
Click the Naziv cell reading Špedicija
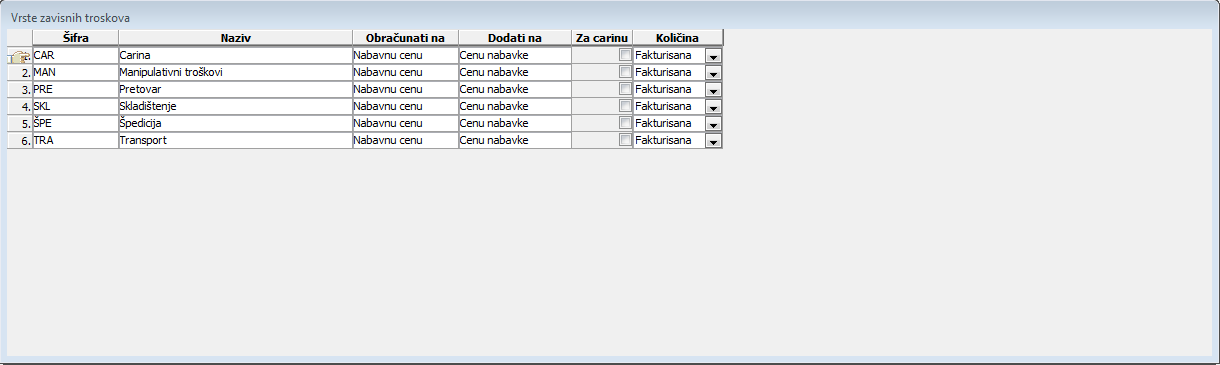[235, 123]
